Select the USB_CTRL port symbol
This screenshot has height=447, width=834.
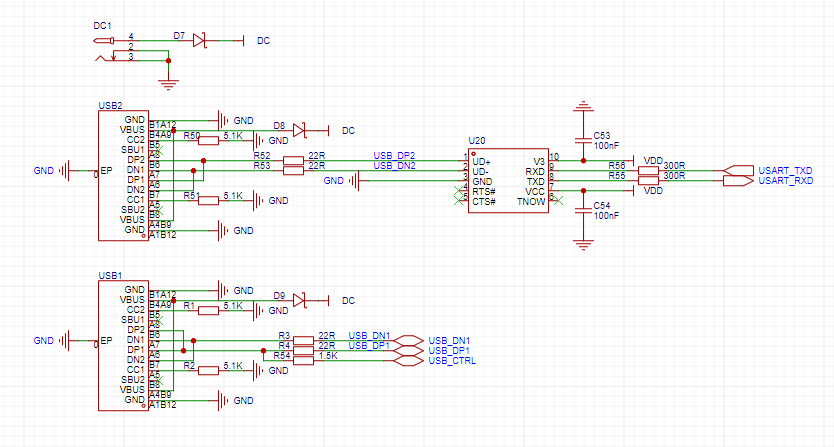[x=408, y=360]
